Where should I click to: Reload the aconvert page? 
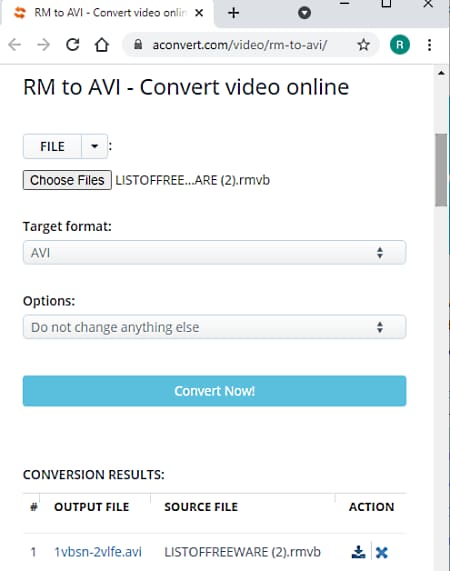[72, 45]
